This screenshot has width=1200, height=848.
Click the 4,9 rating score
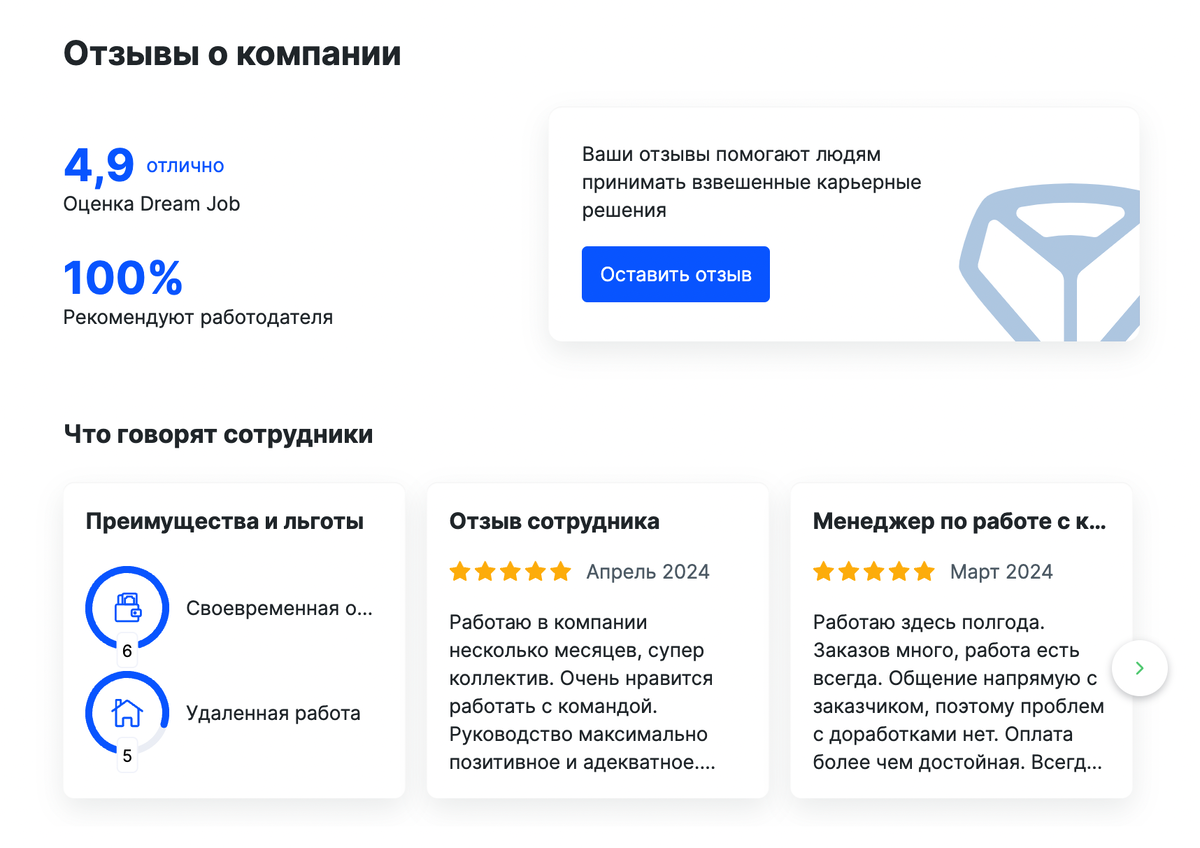(x=98, y=165)
